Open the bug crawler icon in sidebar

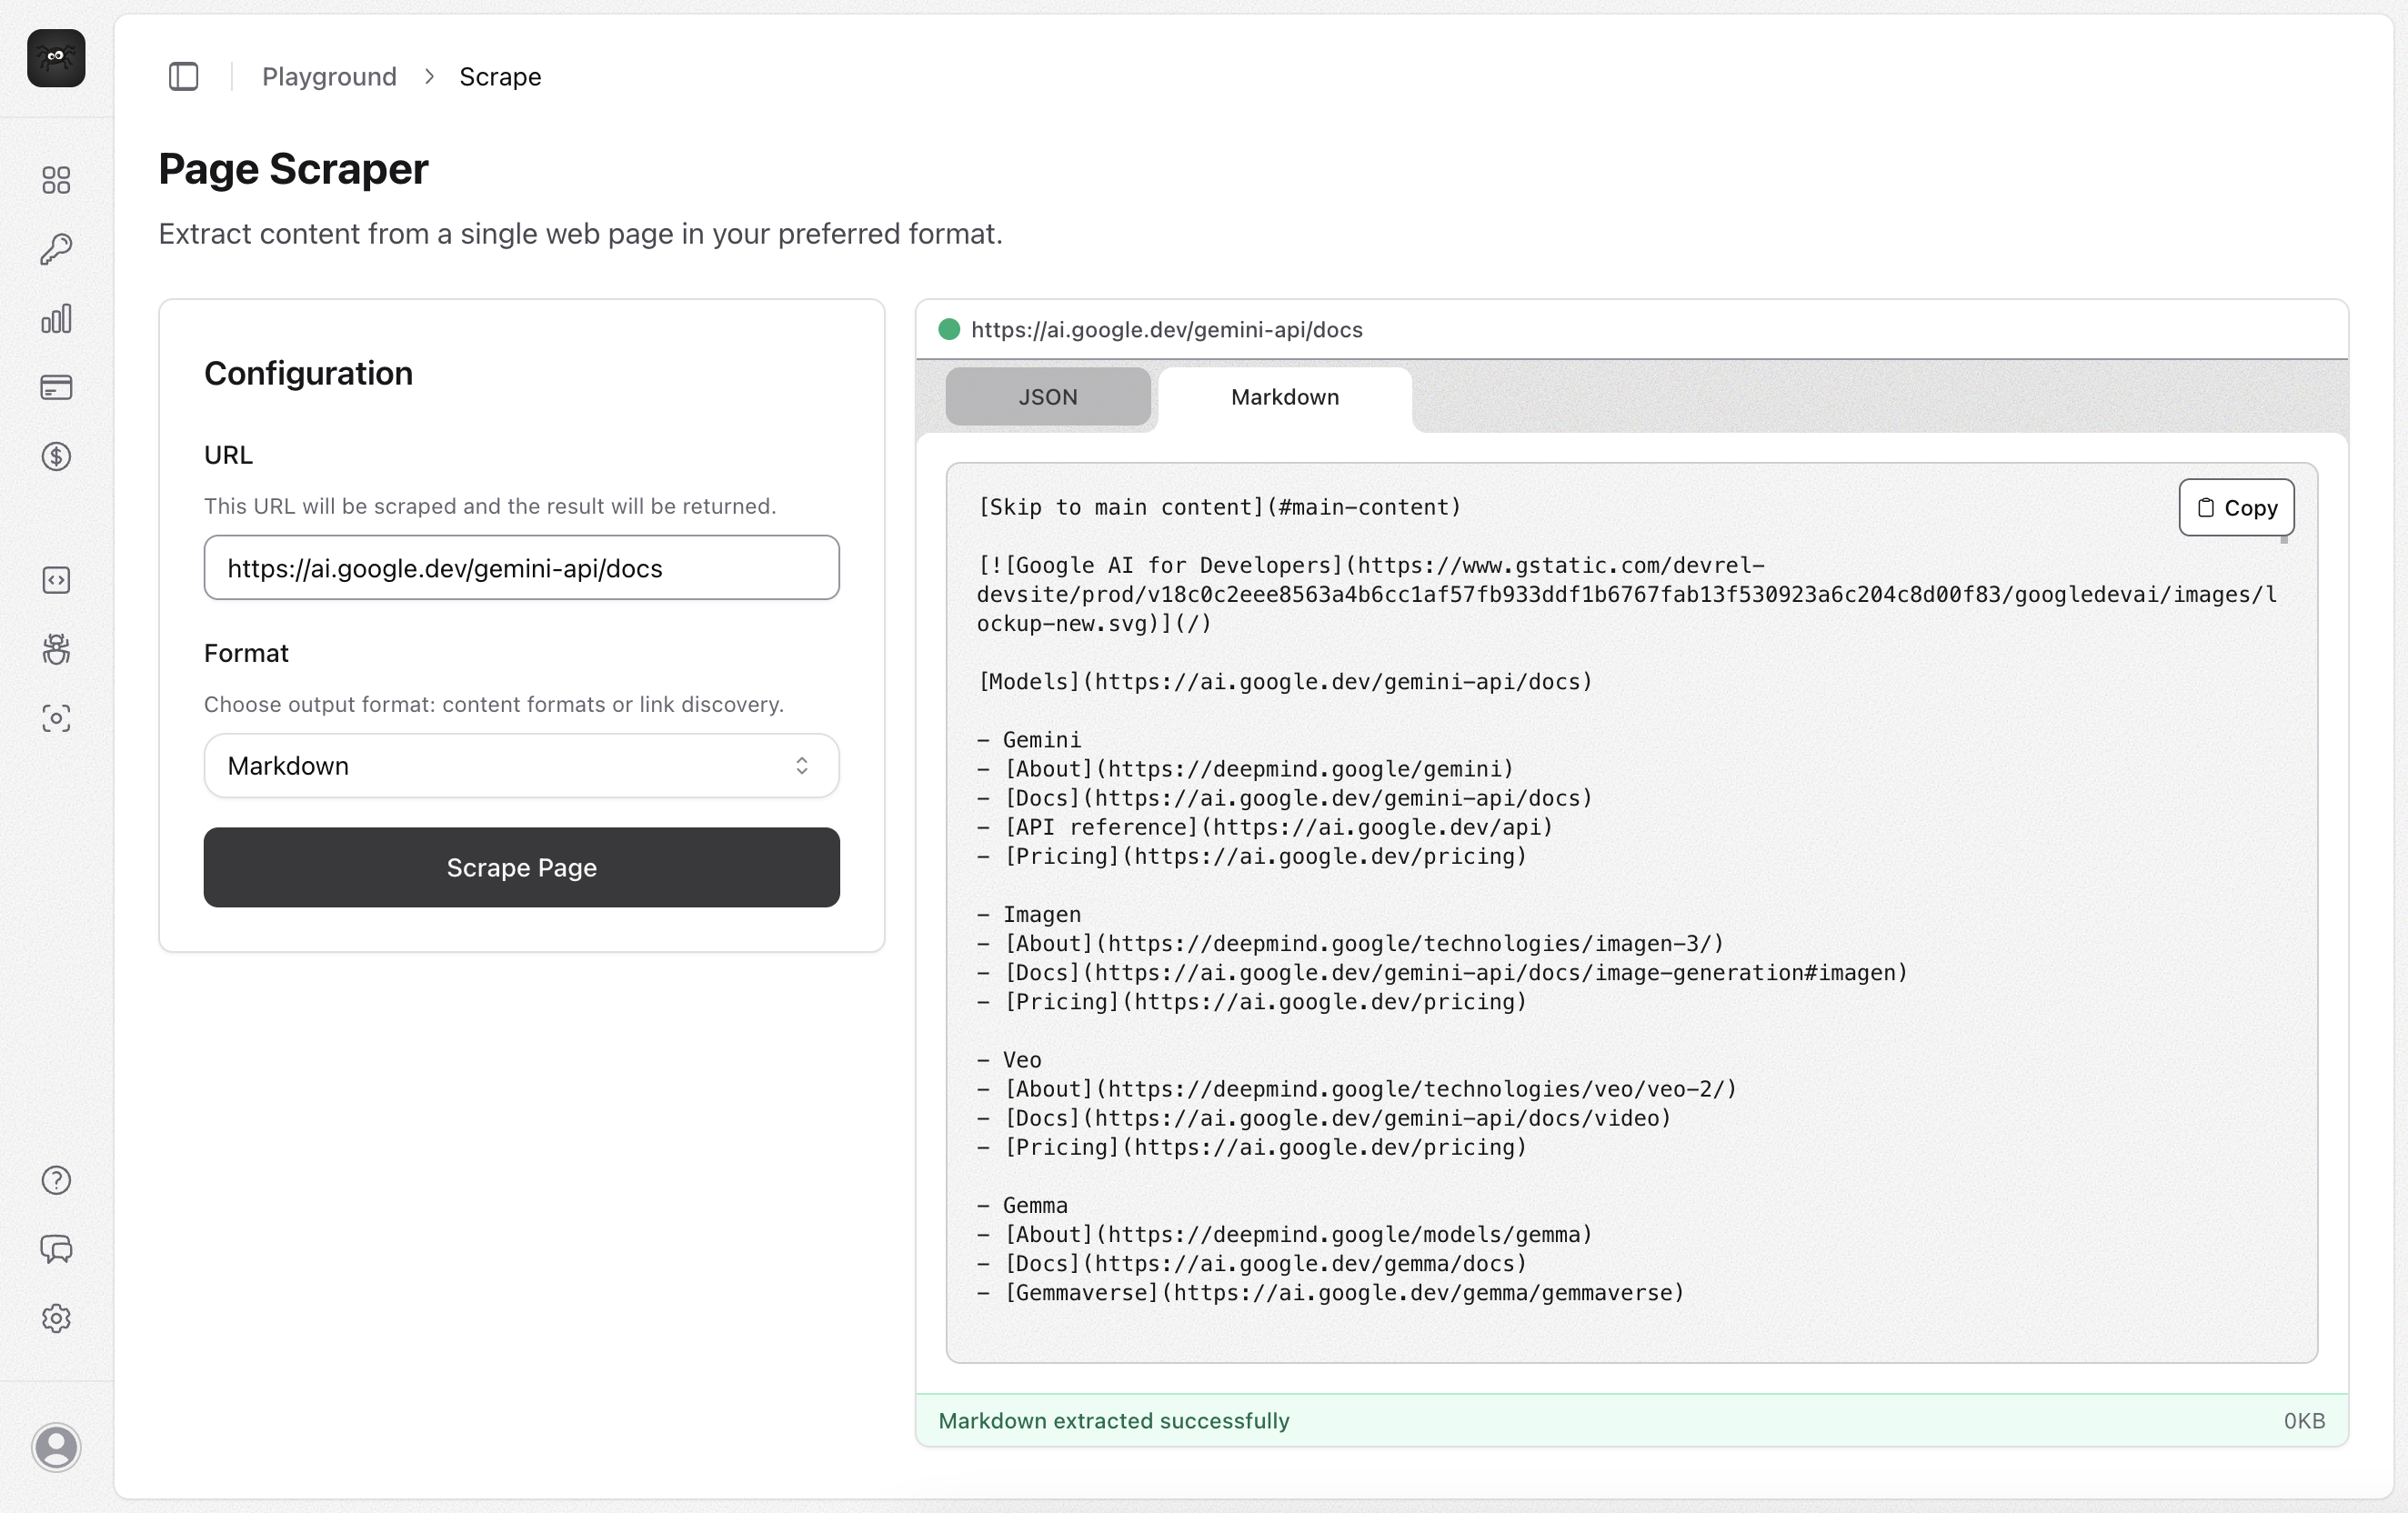(56, 649)
